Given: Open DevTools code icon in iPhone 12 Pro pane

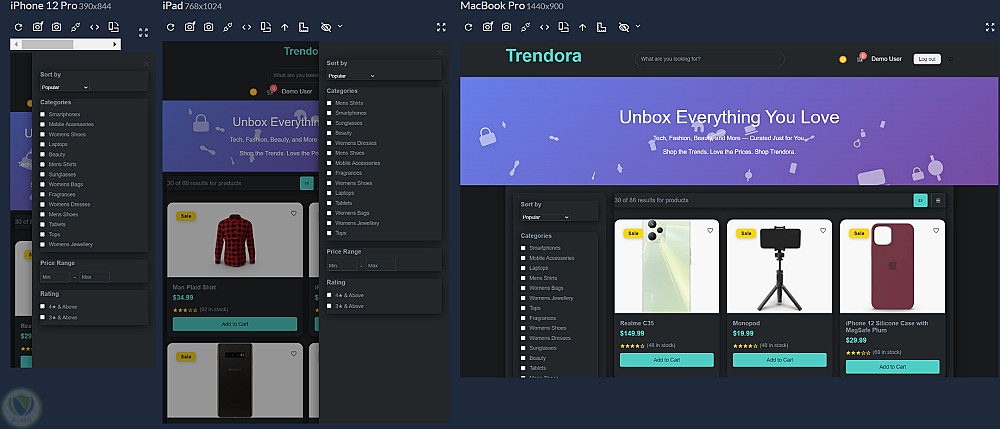Looking at the screenshot, I should 94,27.
